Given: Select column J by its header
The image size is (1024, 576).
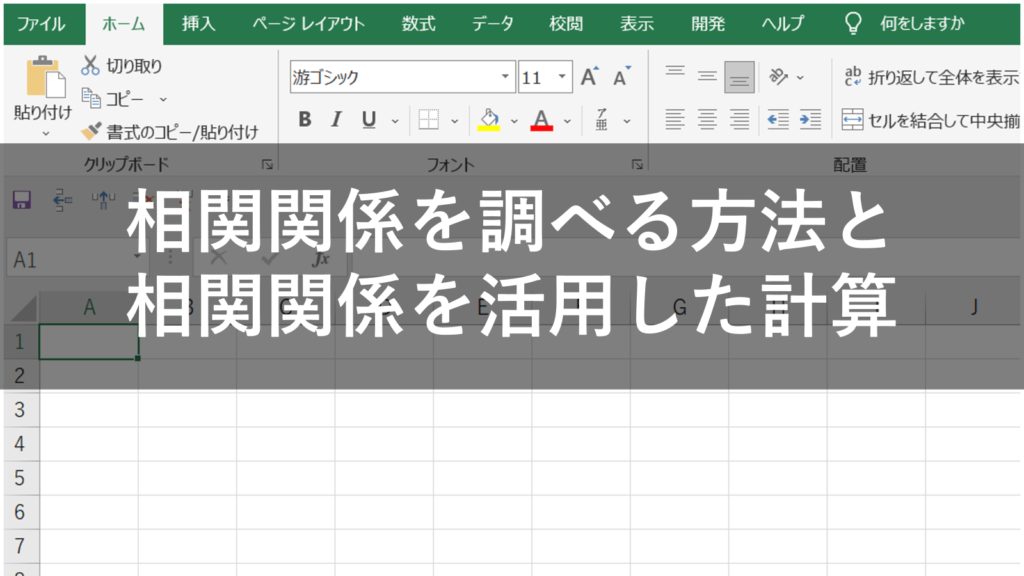Looking at the screenshot, I should (974, 308).
